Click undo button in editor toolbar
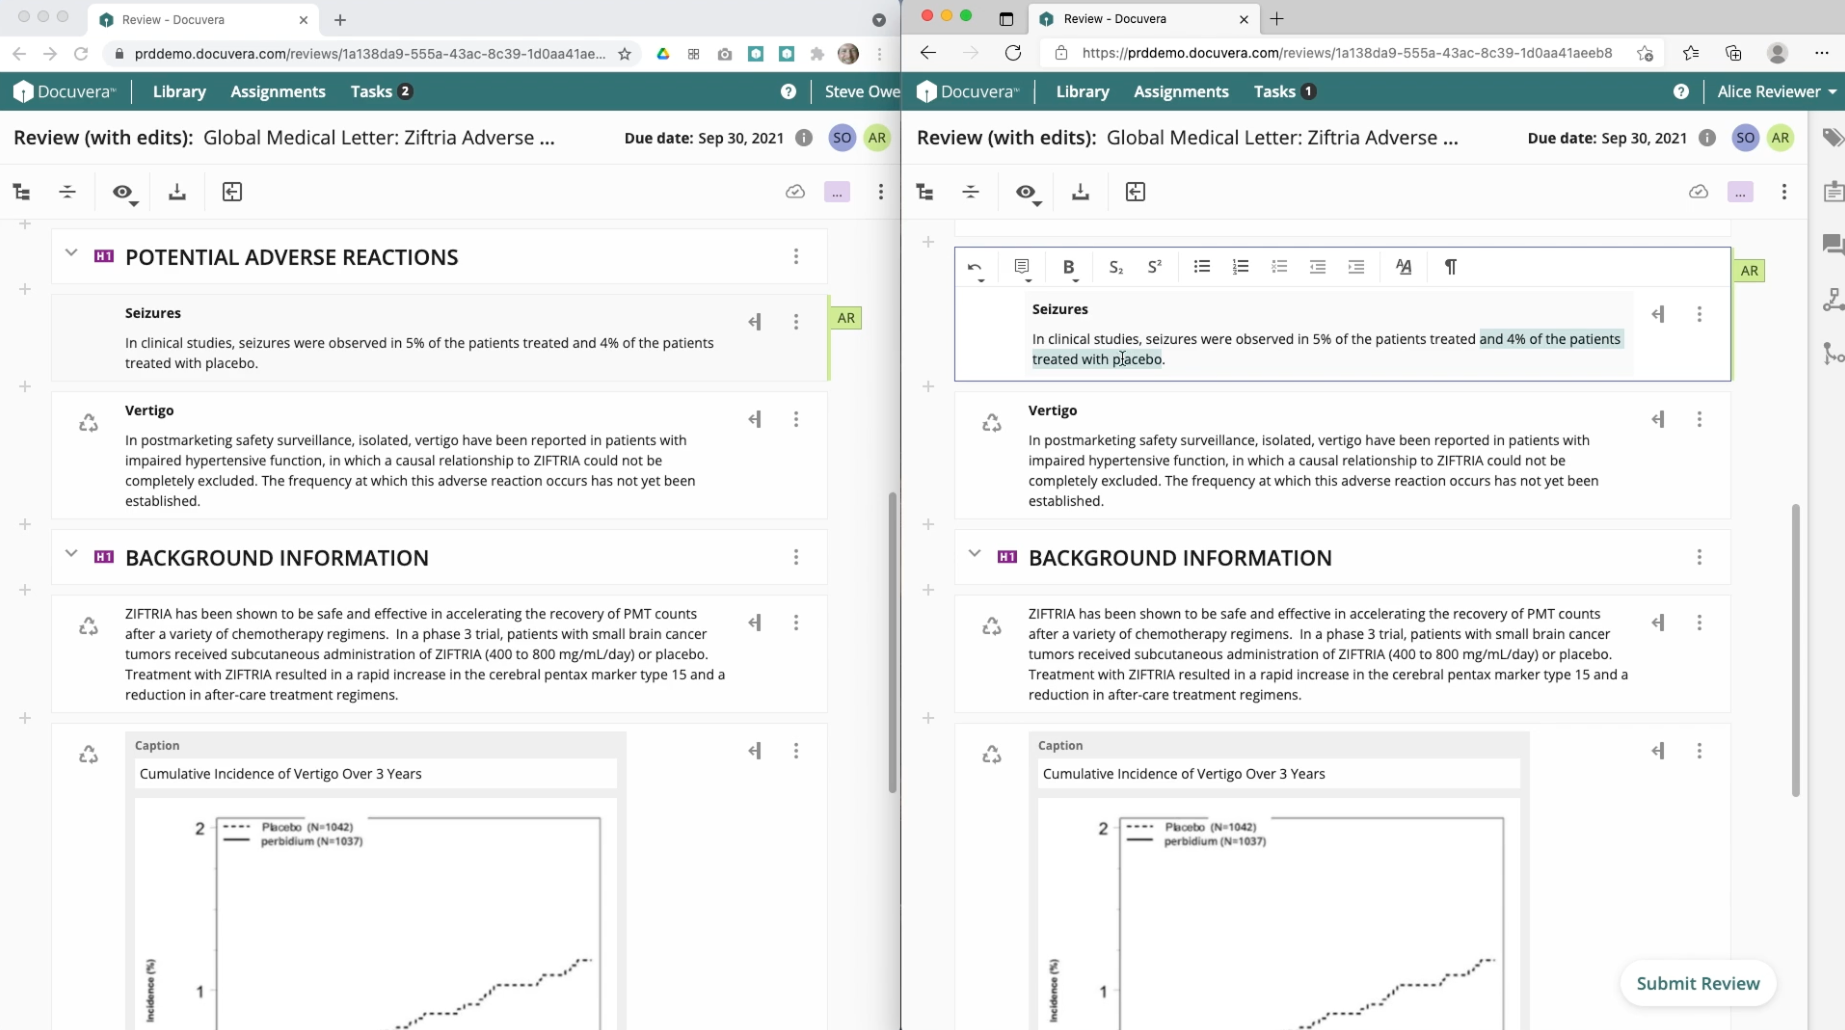Screen dimensions: 1845x1030 [975, 267]
